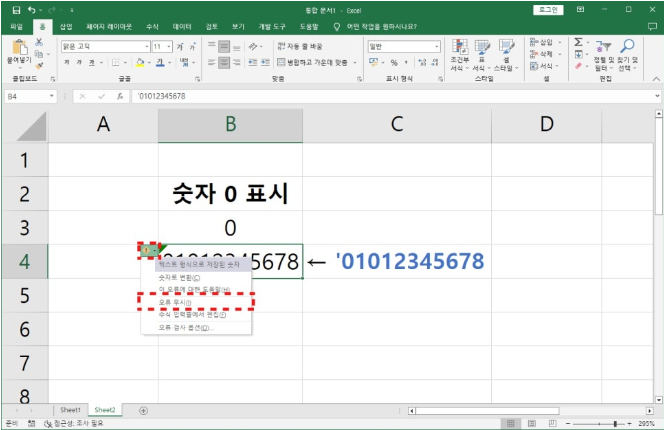Open Conditional Formatting (조건부 서식)
Viewport: 664px width, 430px height.
tap(460, 53)
